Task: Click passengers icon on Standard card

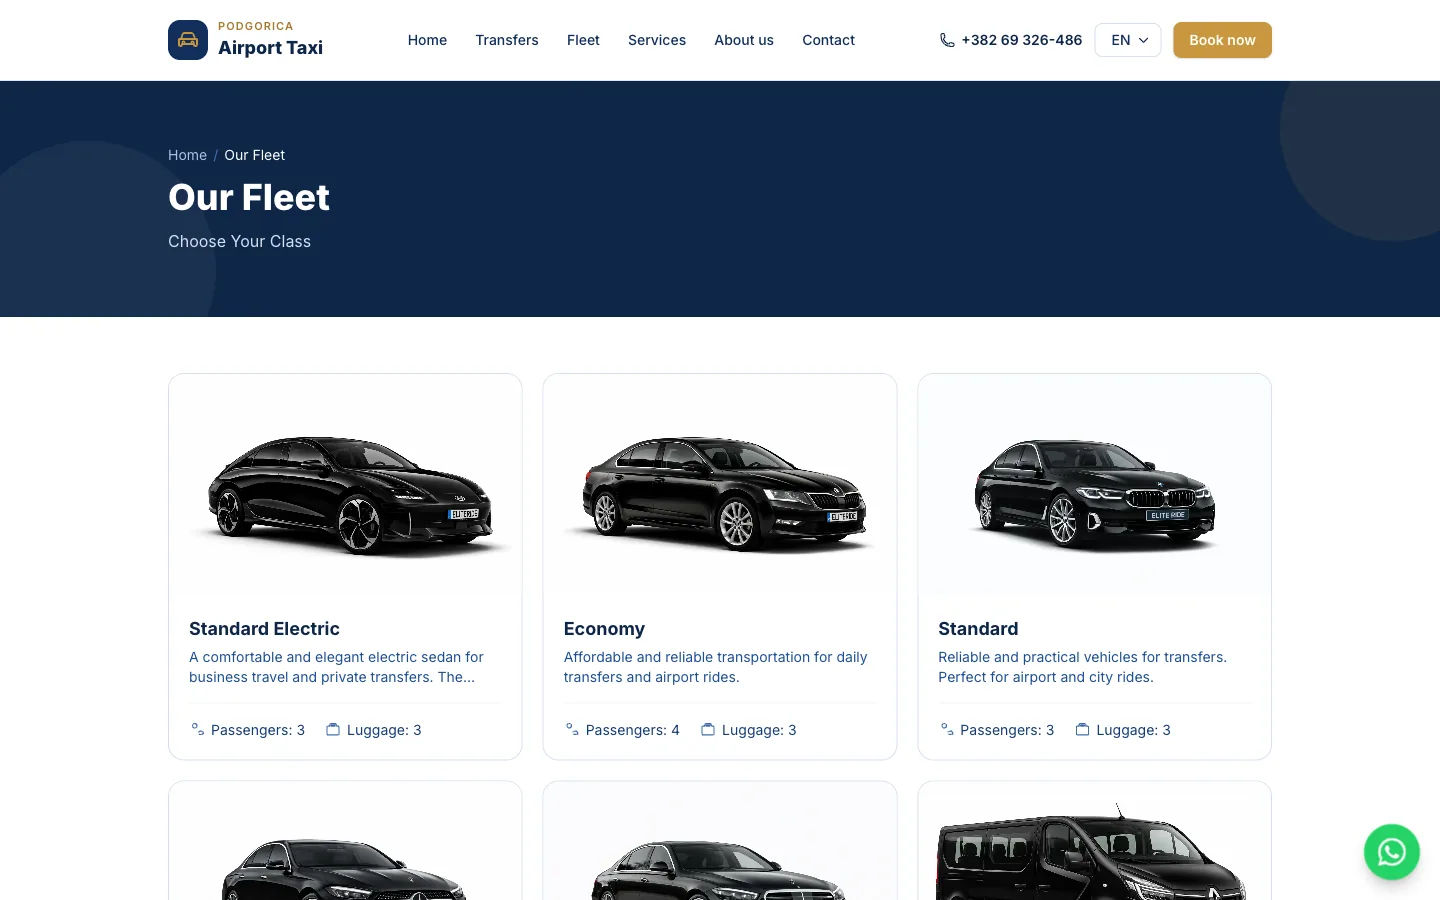Action: [x=947, y=730]
